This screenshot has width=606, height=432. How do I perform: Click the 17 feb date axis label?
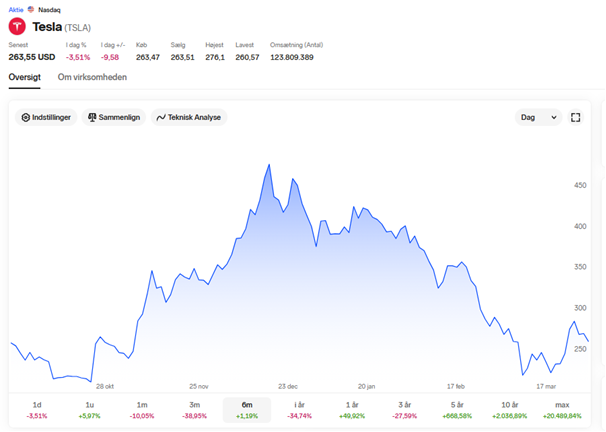(456, 386)
